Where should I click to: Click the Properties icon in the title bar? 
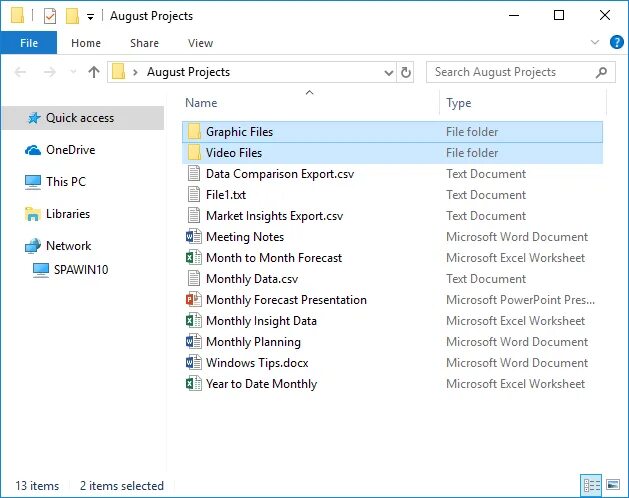(50, 16)
